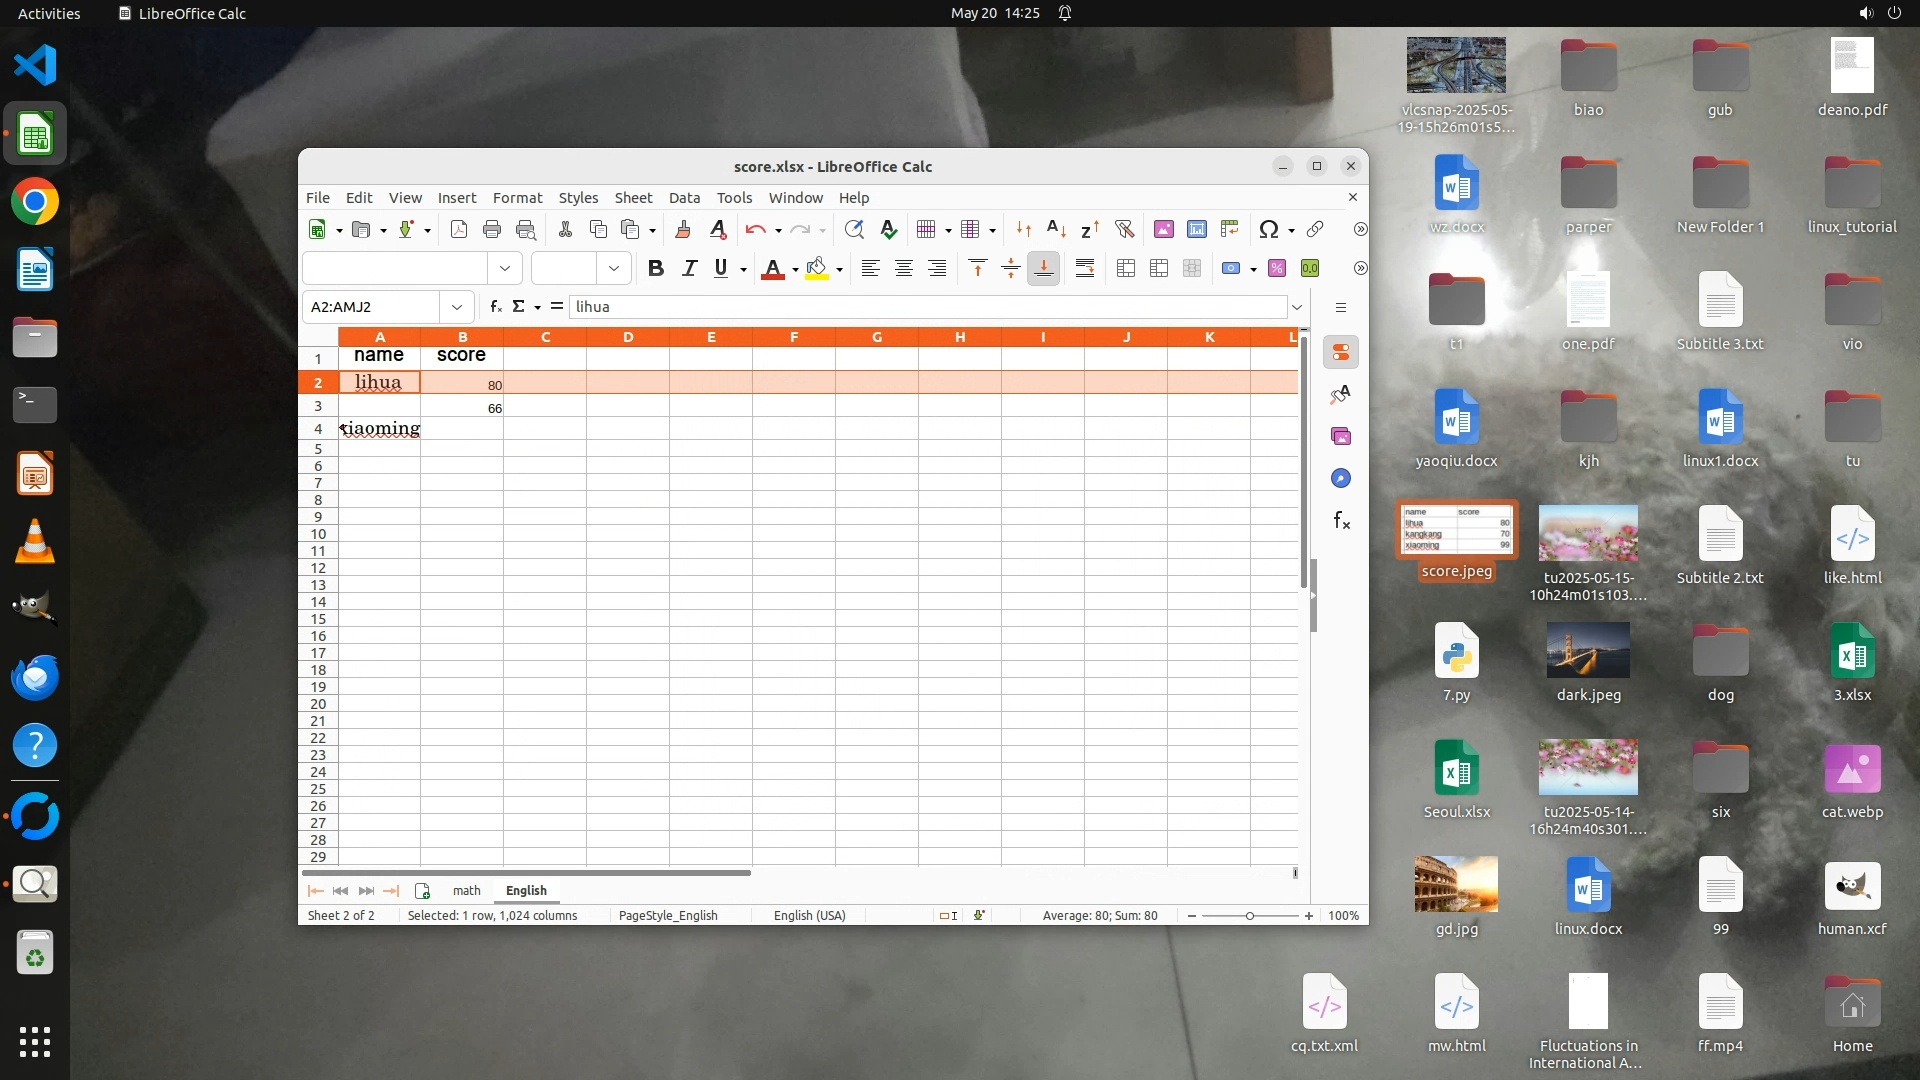Expand the formula bar chevron
Viewport: 1920px width, 1080px height.
coord(1297,307)
